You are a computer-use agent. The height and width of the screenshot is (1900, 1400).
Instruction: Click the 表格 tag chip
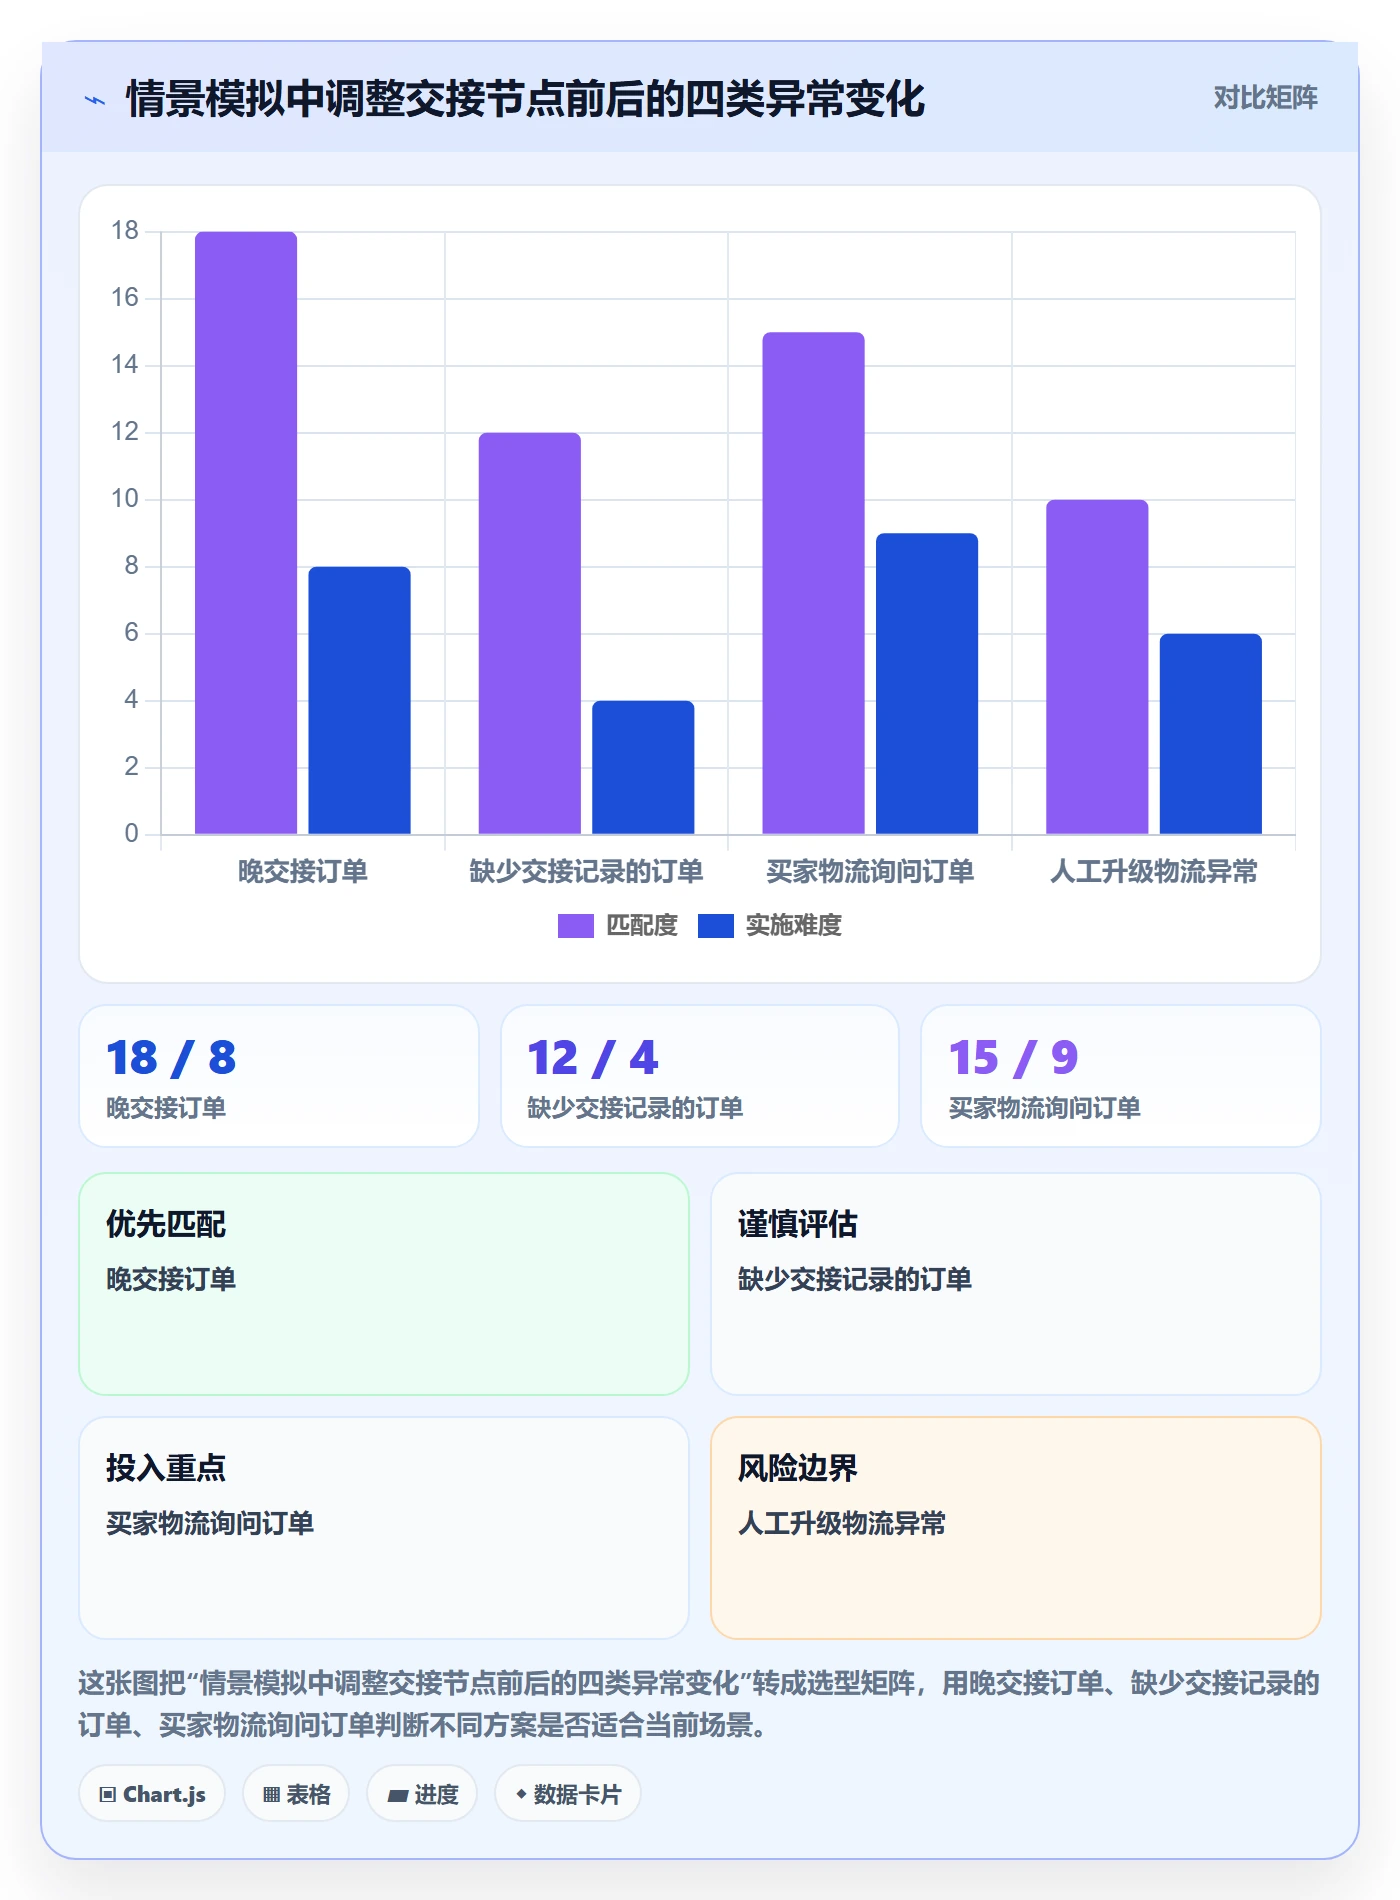pos(296,1794)
